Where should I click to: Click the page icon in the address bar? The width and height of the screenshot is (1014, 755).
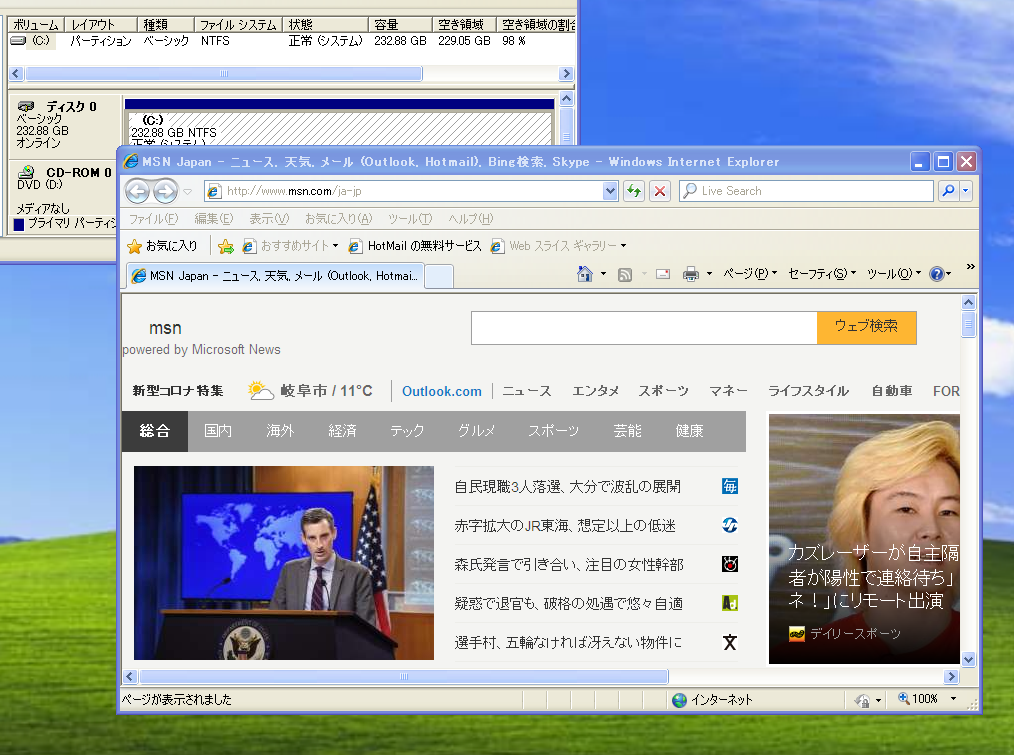(214, 191)
